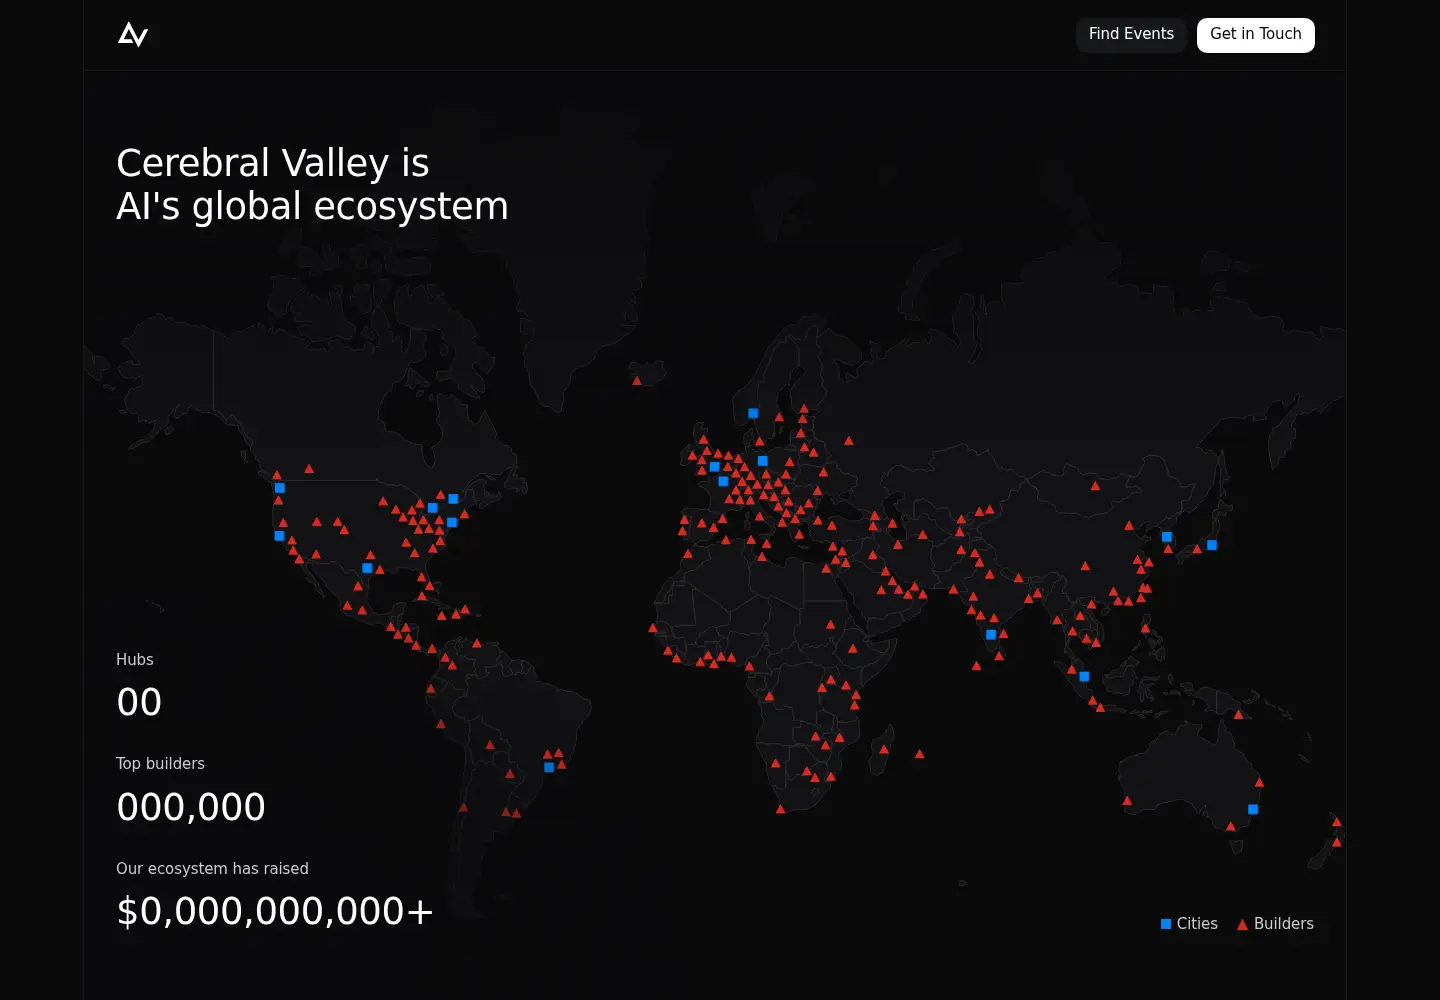The image size is (1440, 1000).
Task: Select the blue city marker in Scandinavia
Action: coord(753,413)
